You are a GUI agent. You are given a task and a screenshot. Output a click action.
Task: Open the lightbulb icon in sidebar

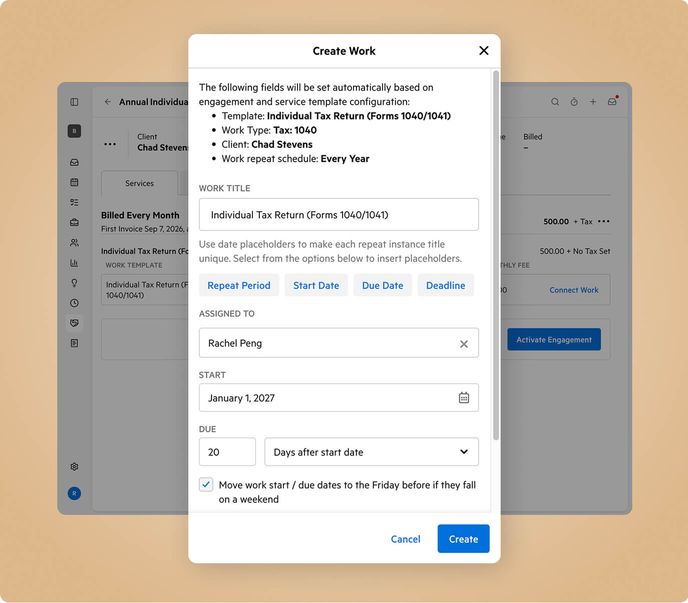click(74, 283)
